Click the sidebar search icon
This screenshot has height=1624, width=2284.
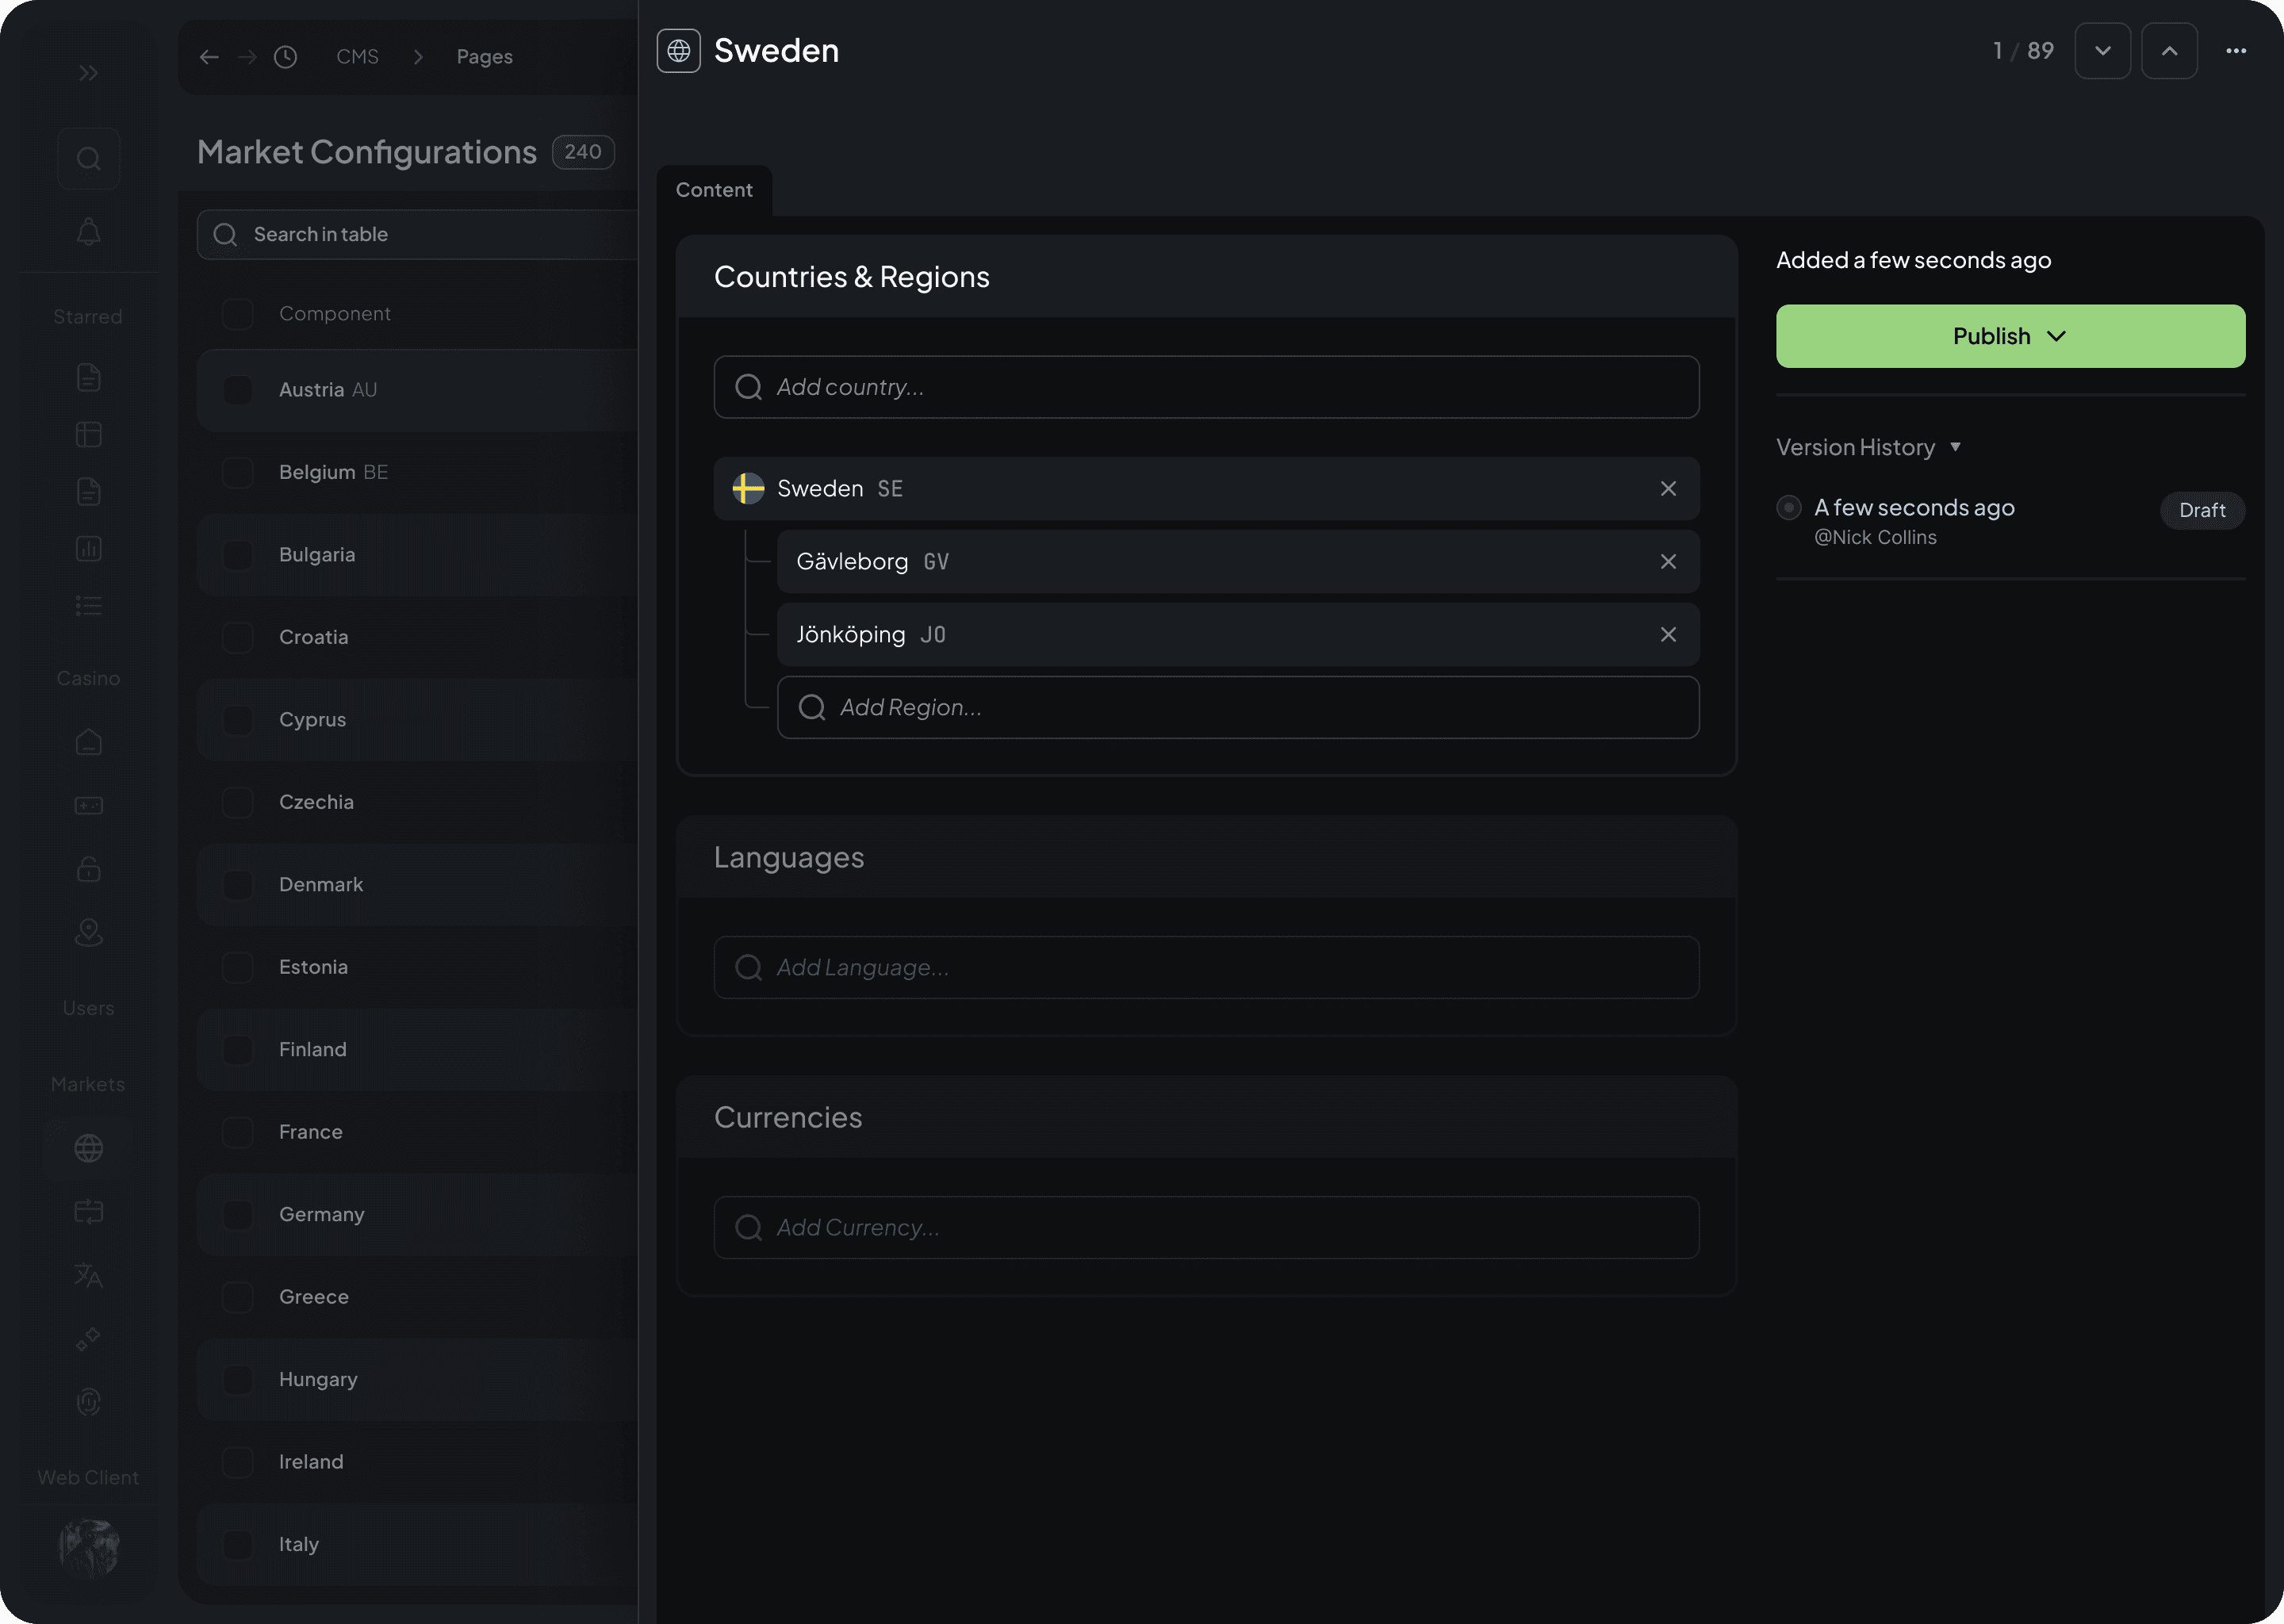coord(88,159)
